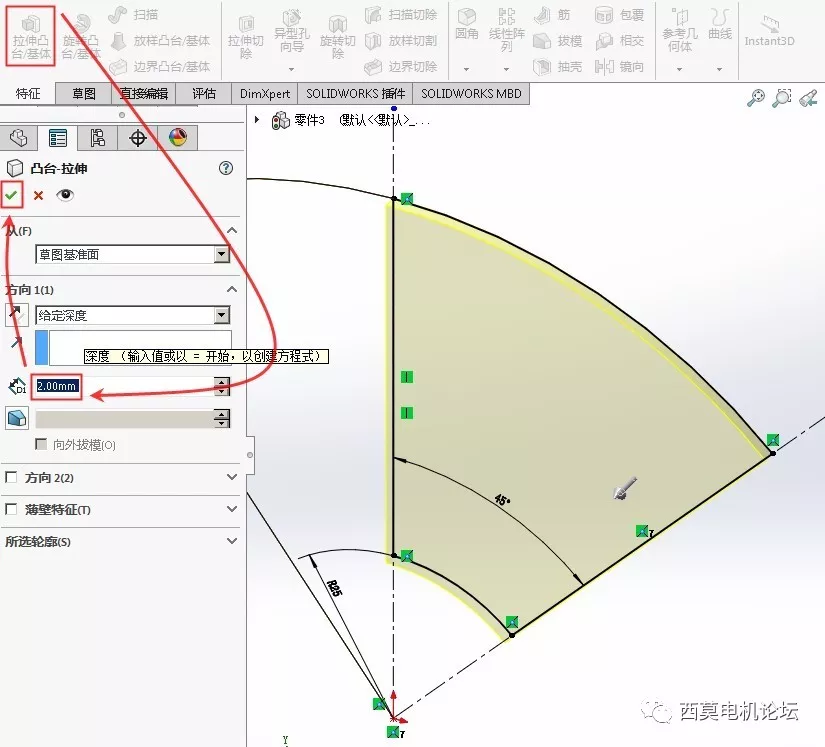Toggle detailed preview eye icon

[x=65, y=195]
